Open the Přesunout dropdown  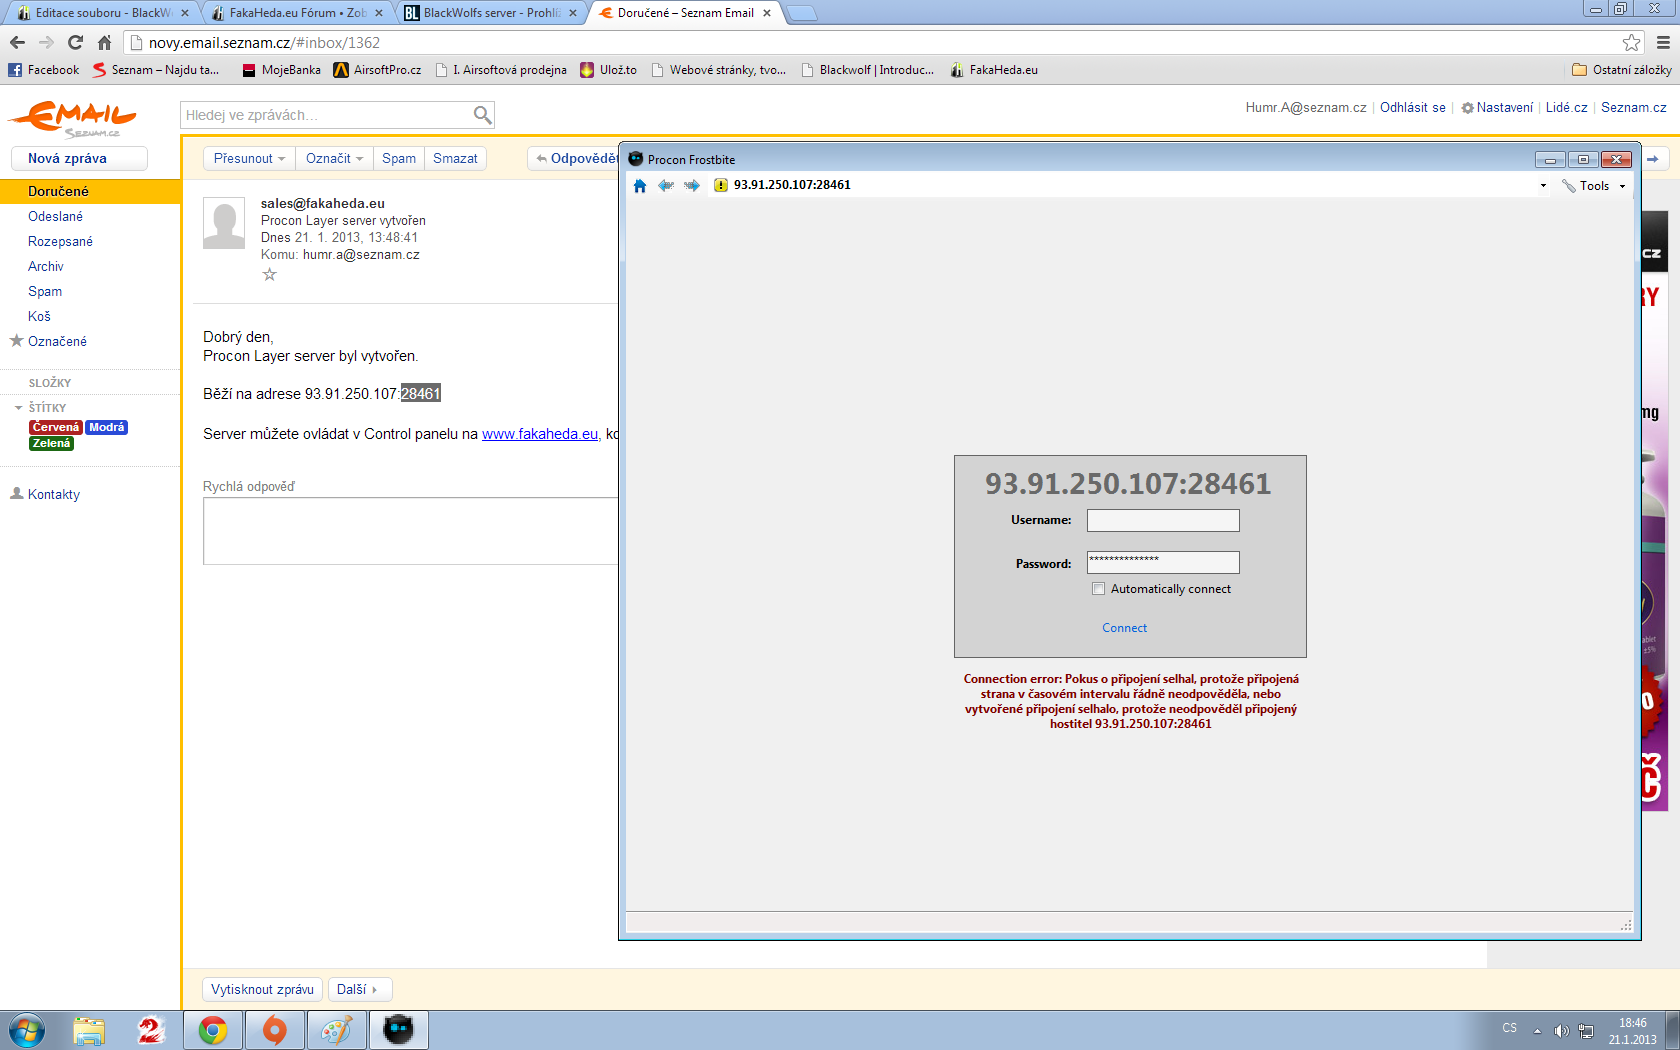point(249,158)
